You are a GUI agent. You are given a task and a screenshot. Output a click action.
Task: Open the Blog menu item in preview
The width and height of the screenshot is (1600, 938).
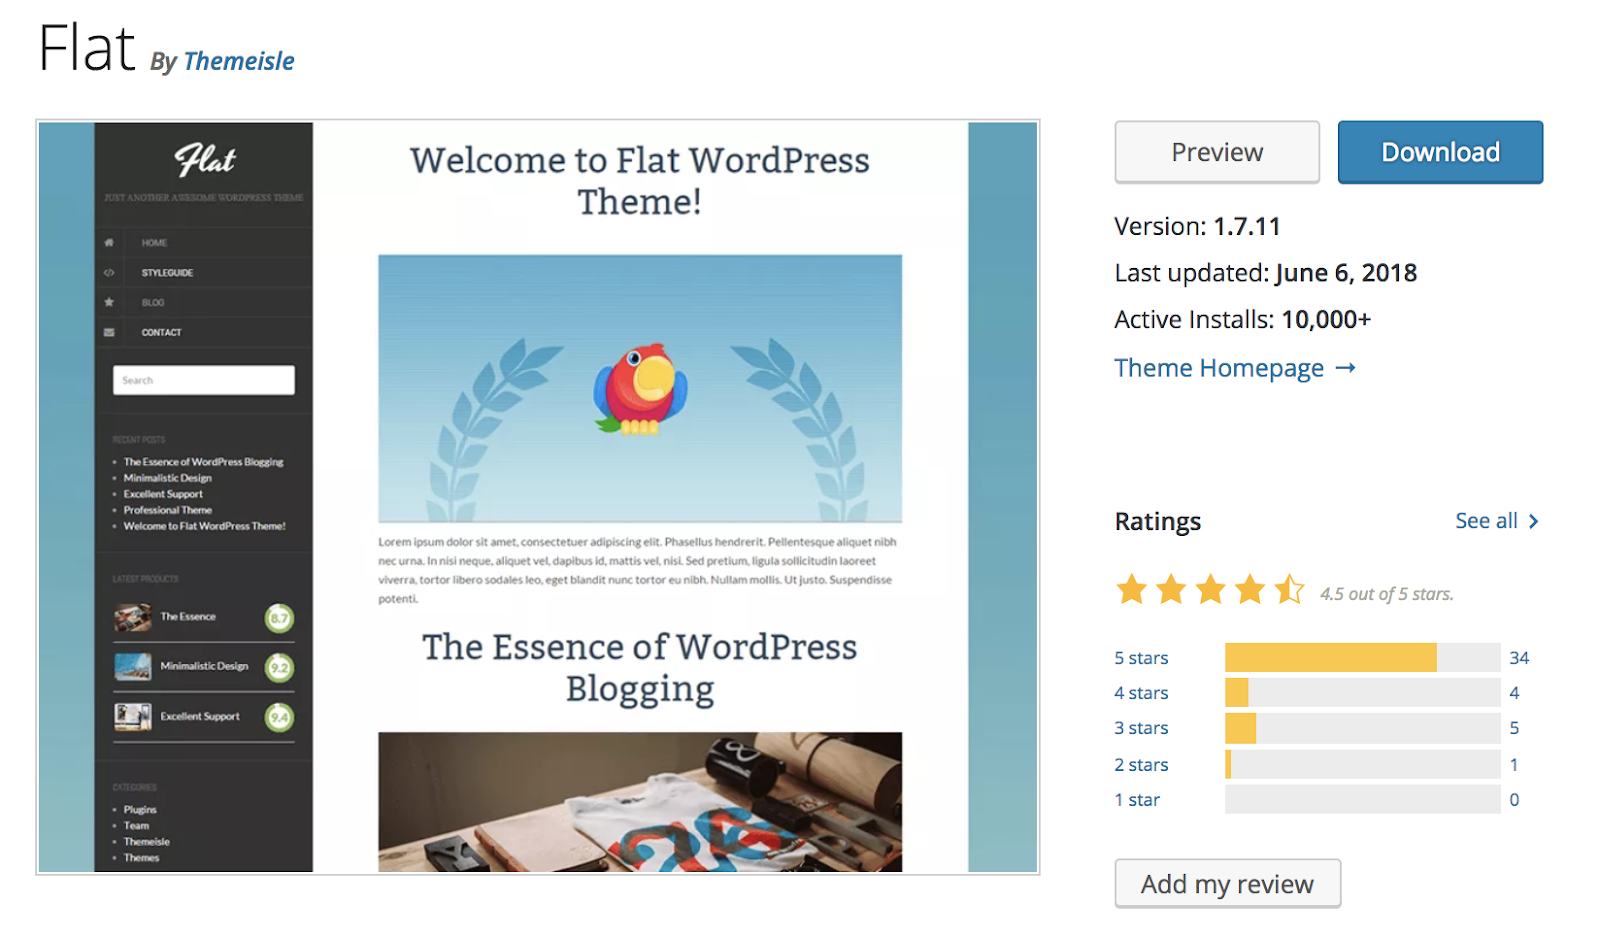[x=153, y=302]
